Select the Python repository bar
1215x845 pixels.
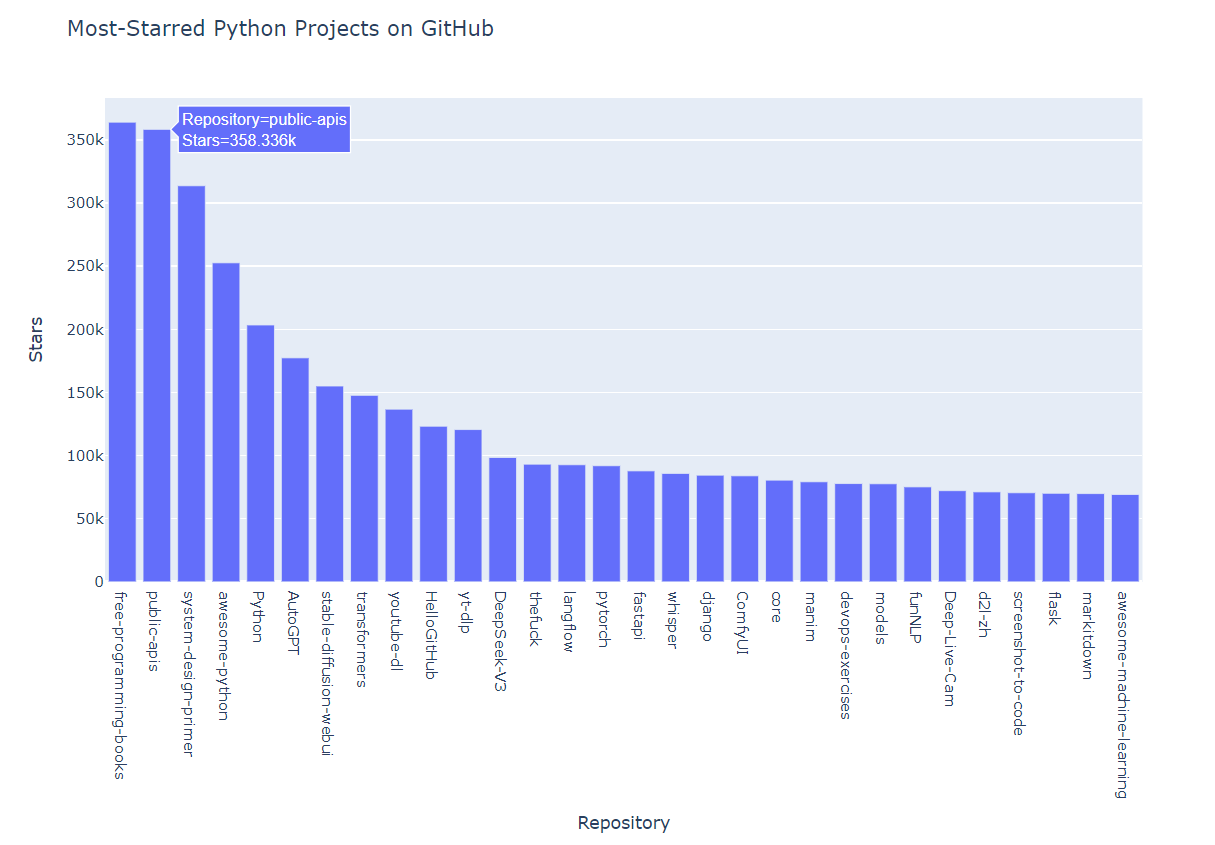261,453
